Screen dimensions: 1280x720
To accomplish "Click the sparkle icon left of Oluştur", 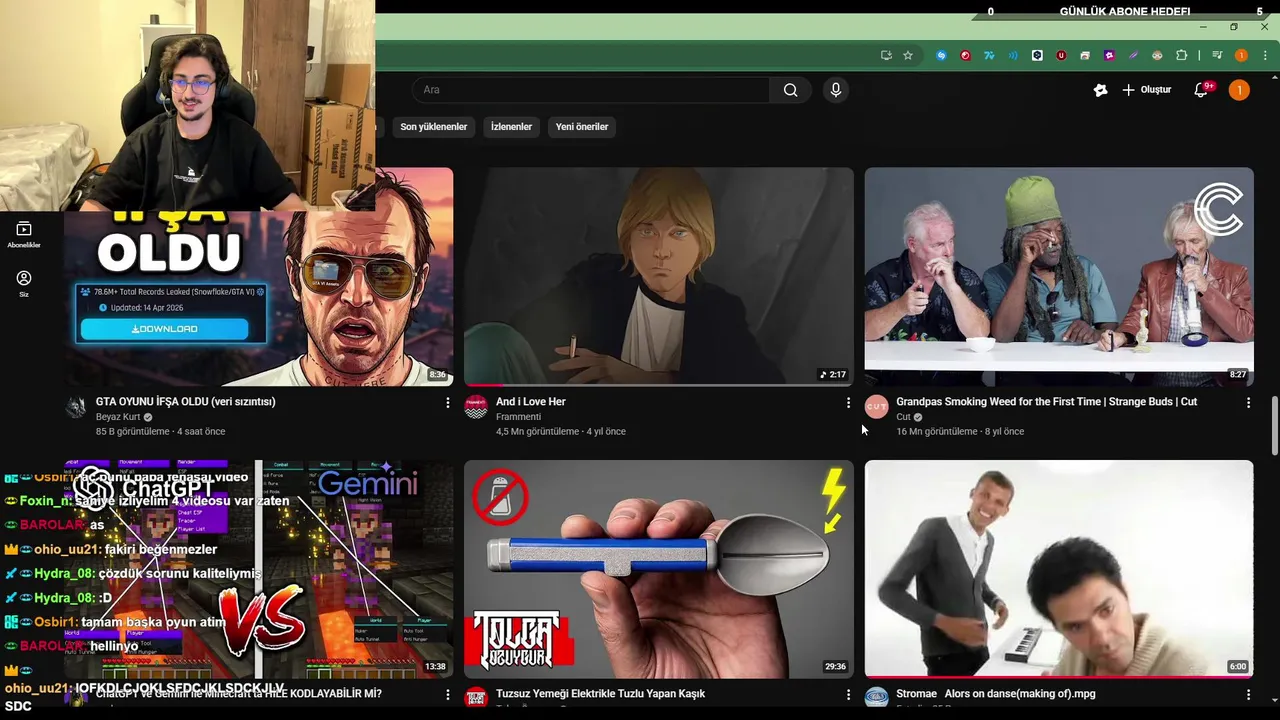I will pyautogui.click(x=1100, y=90).
